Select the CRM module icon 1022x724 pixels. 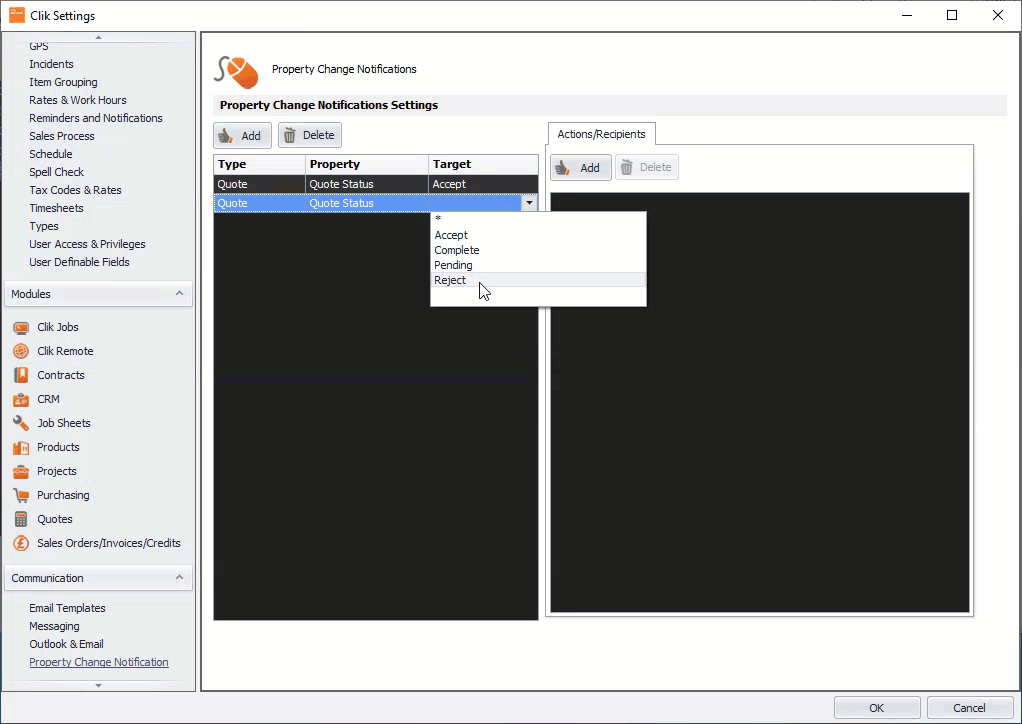click(21, 399)
